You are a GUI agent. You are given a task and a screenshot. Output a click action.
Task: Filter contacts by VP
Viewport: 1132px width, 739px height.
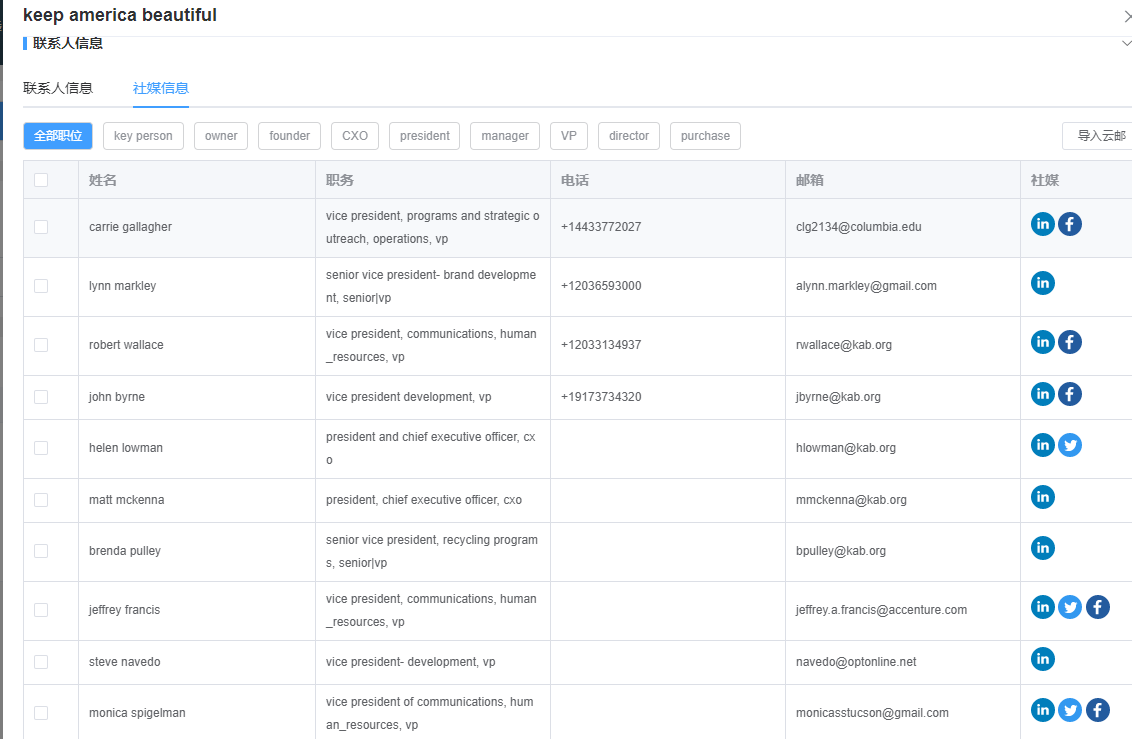569,136
